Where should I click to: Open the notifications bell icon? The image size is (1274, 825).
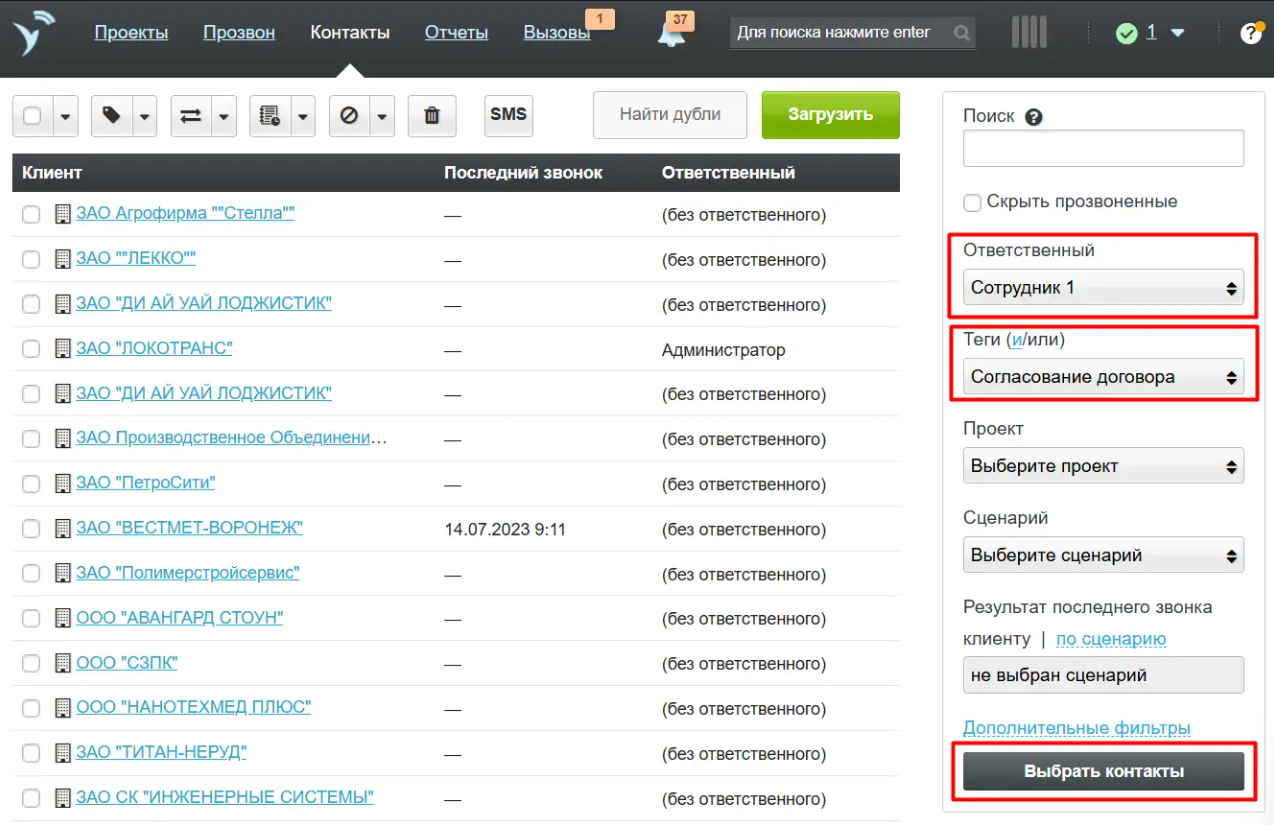[671, 34]
